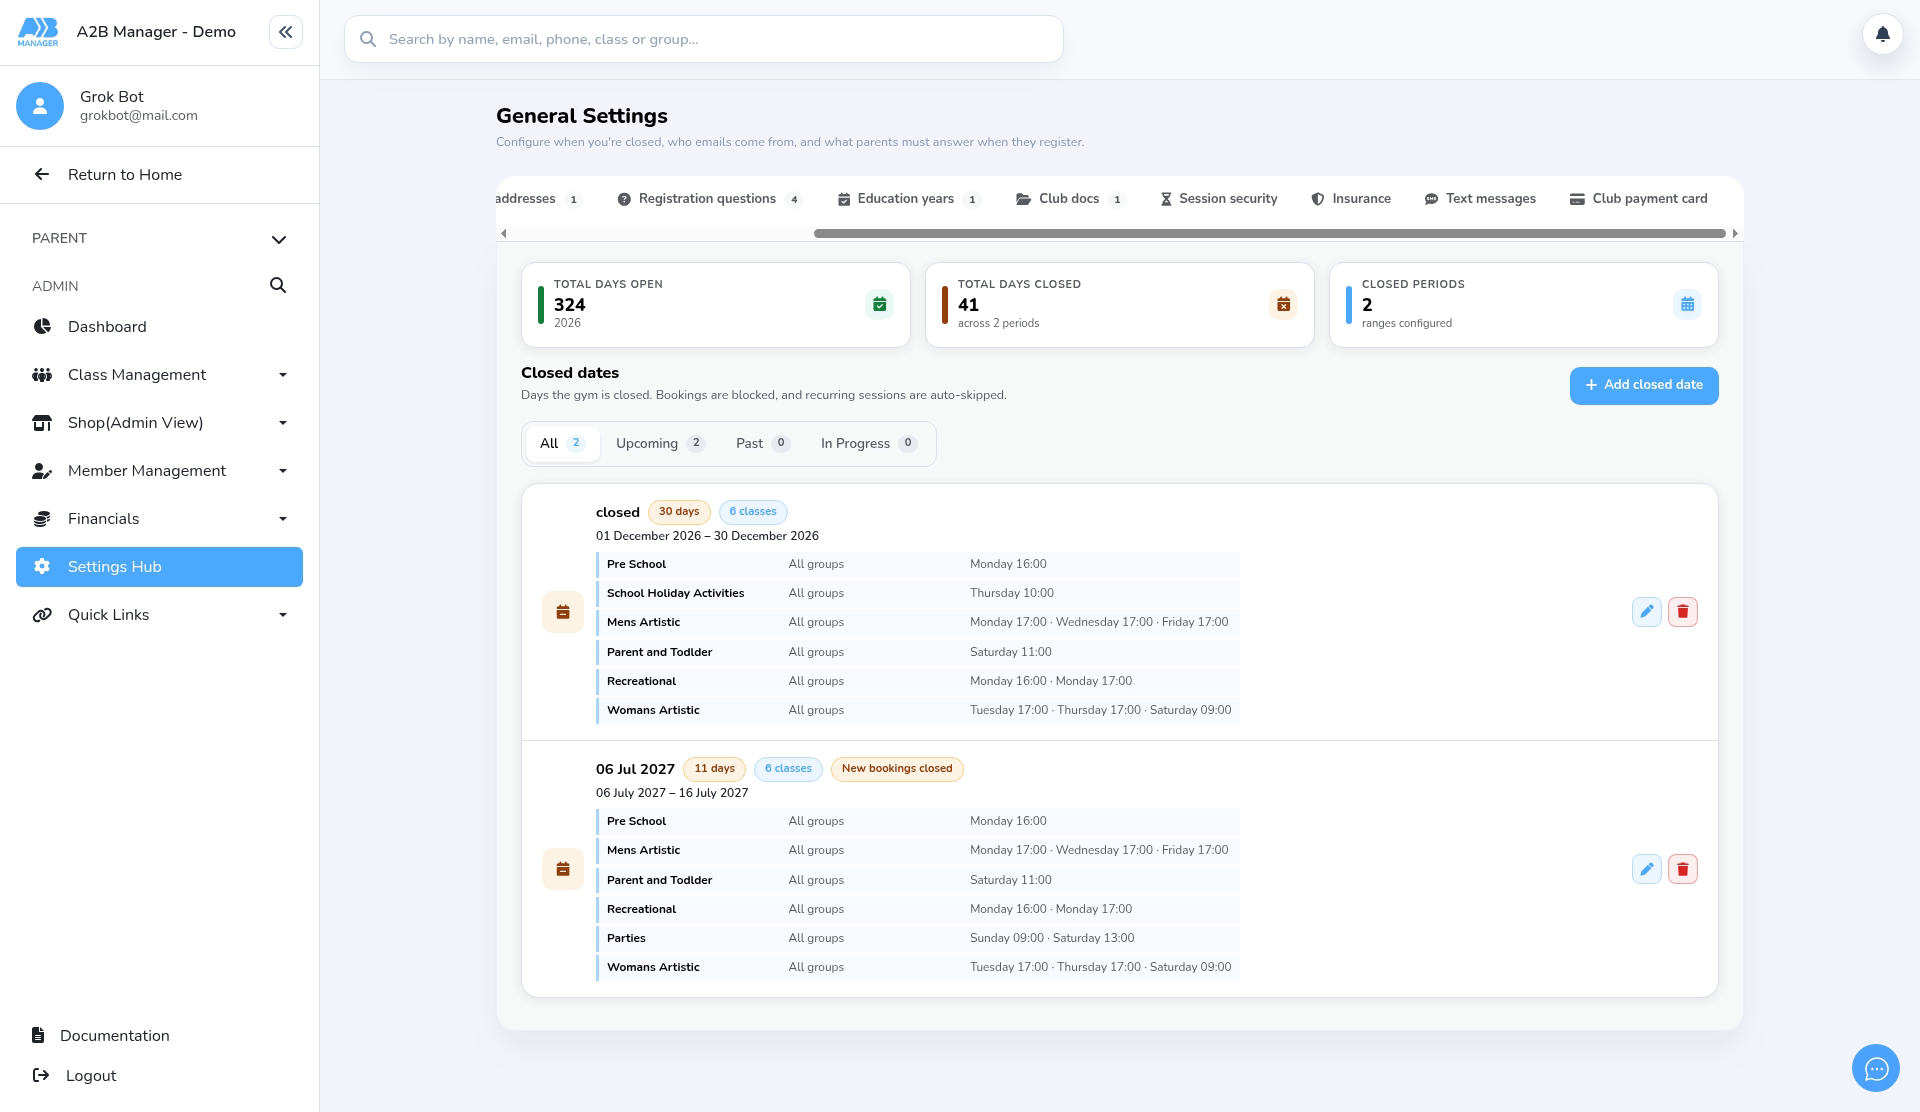Expand Shop(Admin View) submenu
The image size is (1920, 1112).
[283, 423]
